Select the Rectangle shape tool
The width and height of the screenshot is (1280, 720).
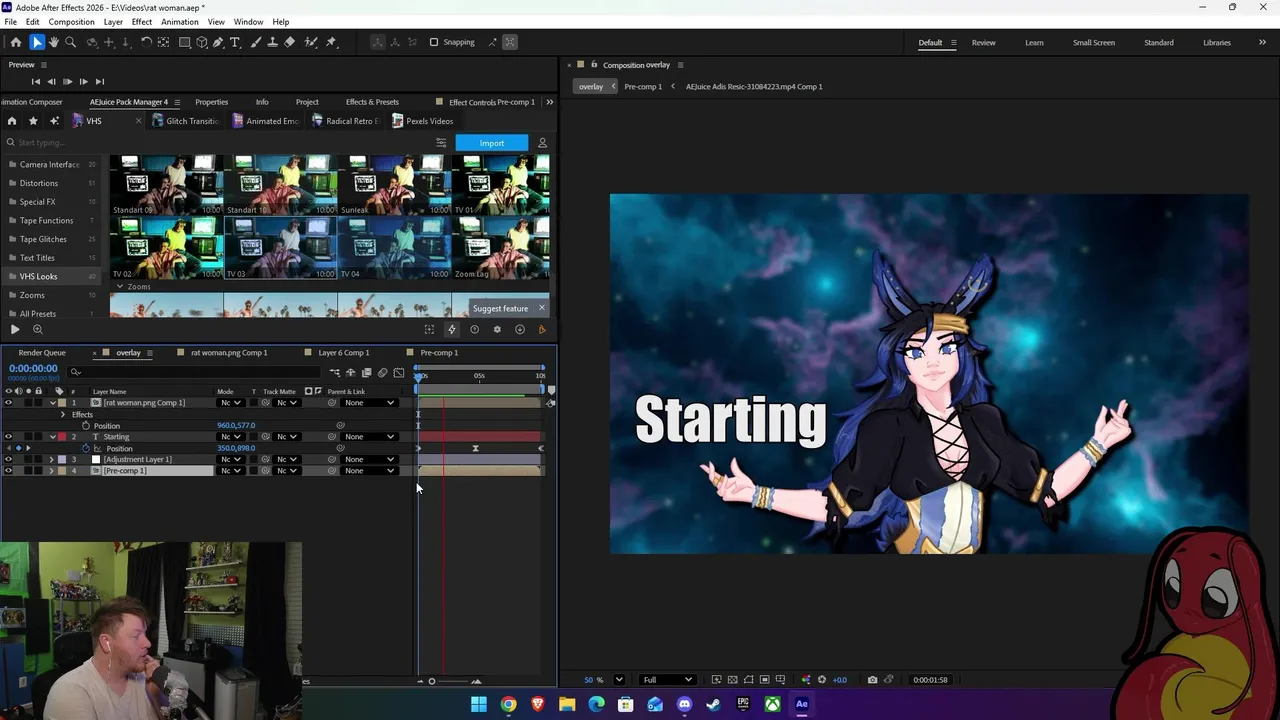pos(185,42)
